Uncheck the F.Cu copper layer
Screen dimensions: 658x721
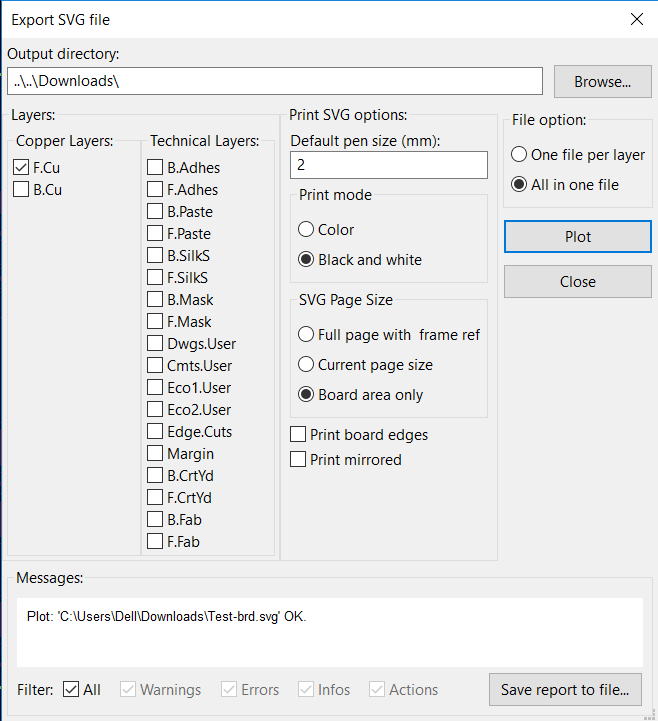click(23, 168)
